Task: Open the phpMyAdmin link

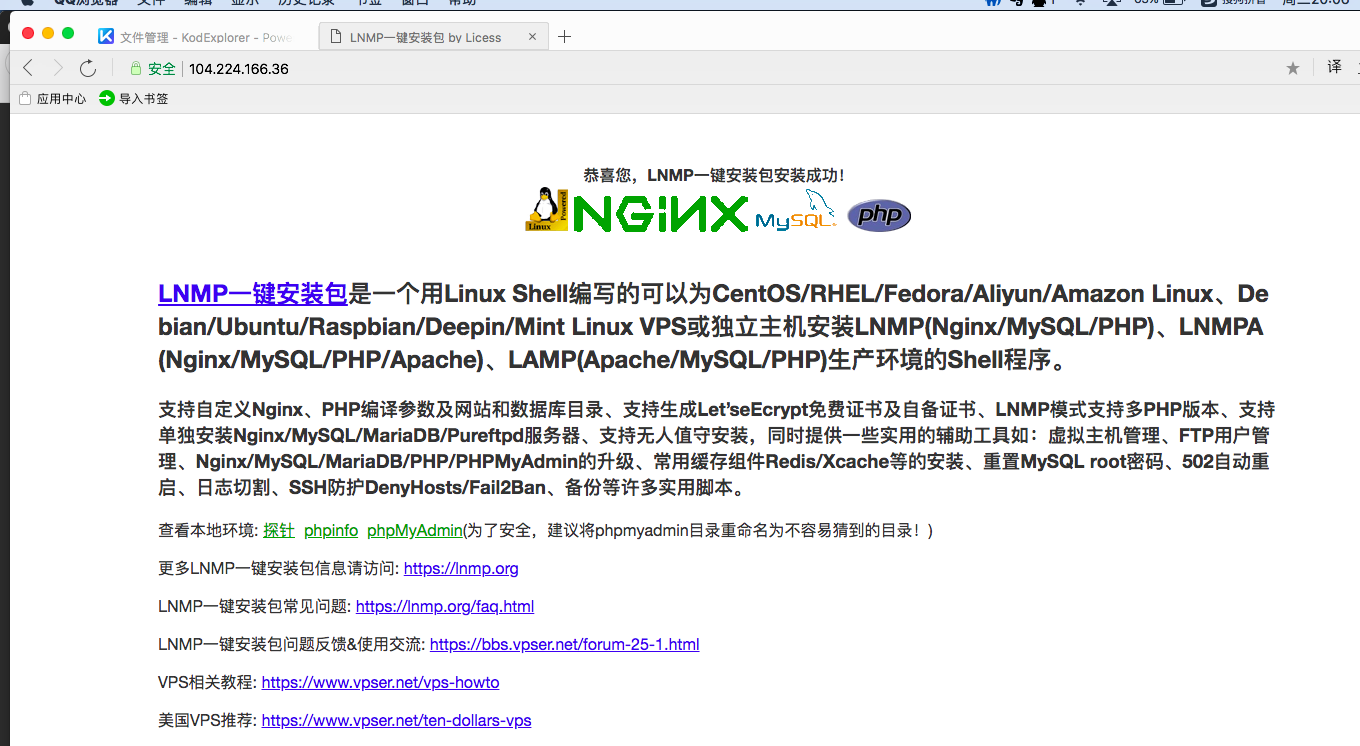Action: pos(414,530)
